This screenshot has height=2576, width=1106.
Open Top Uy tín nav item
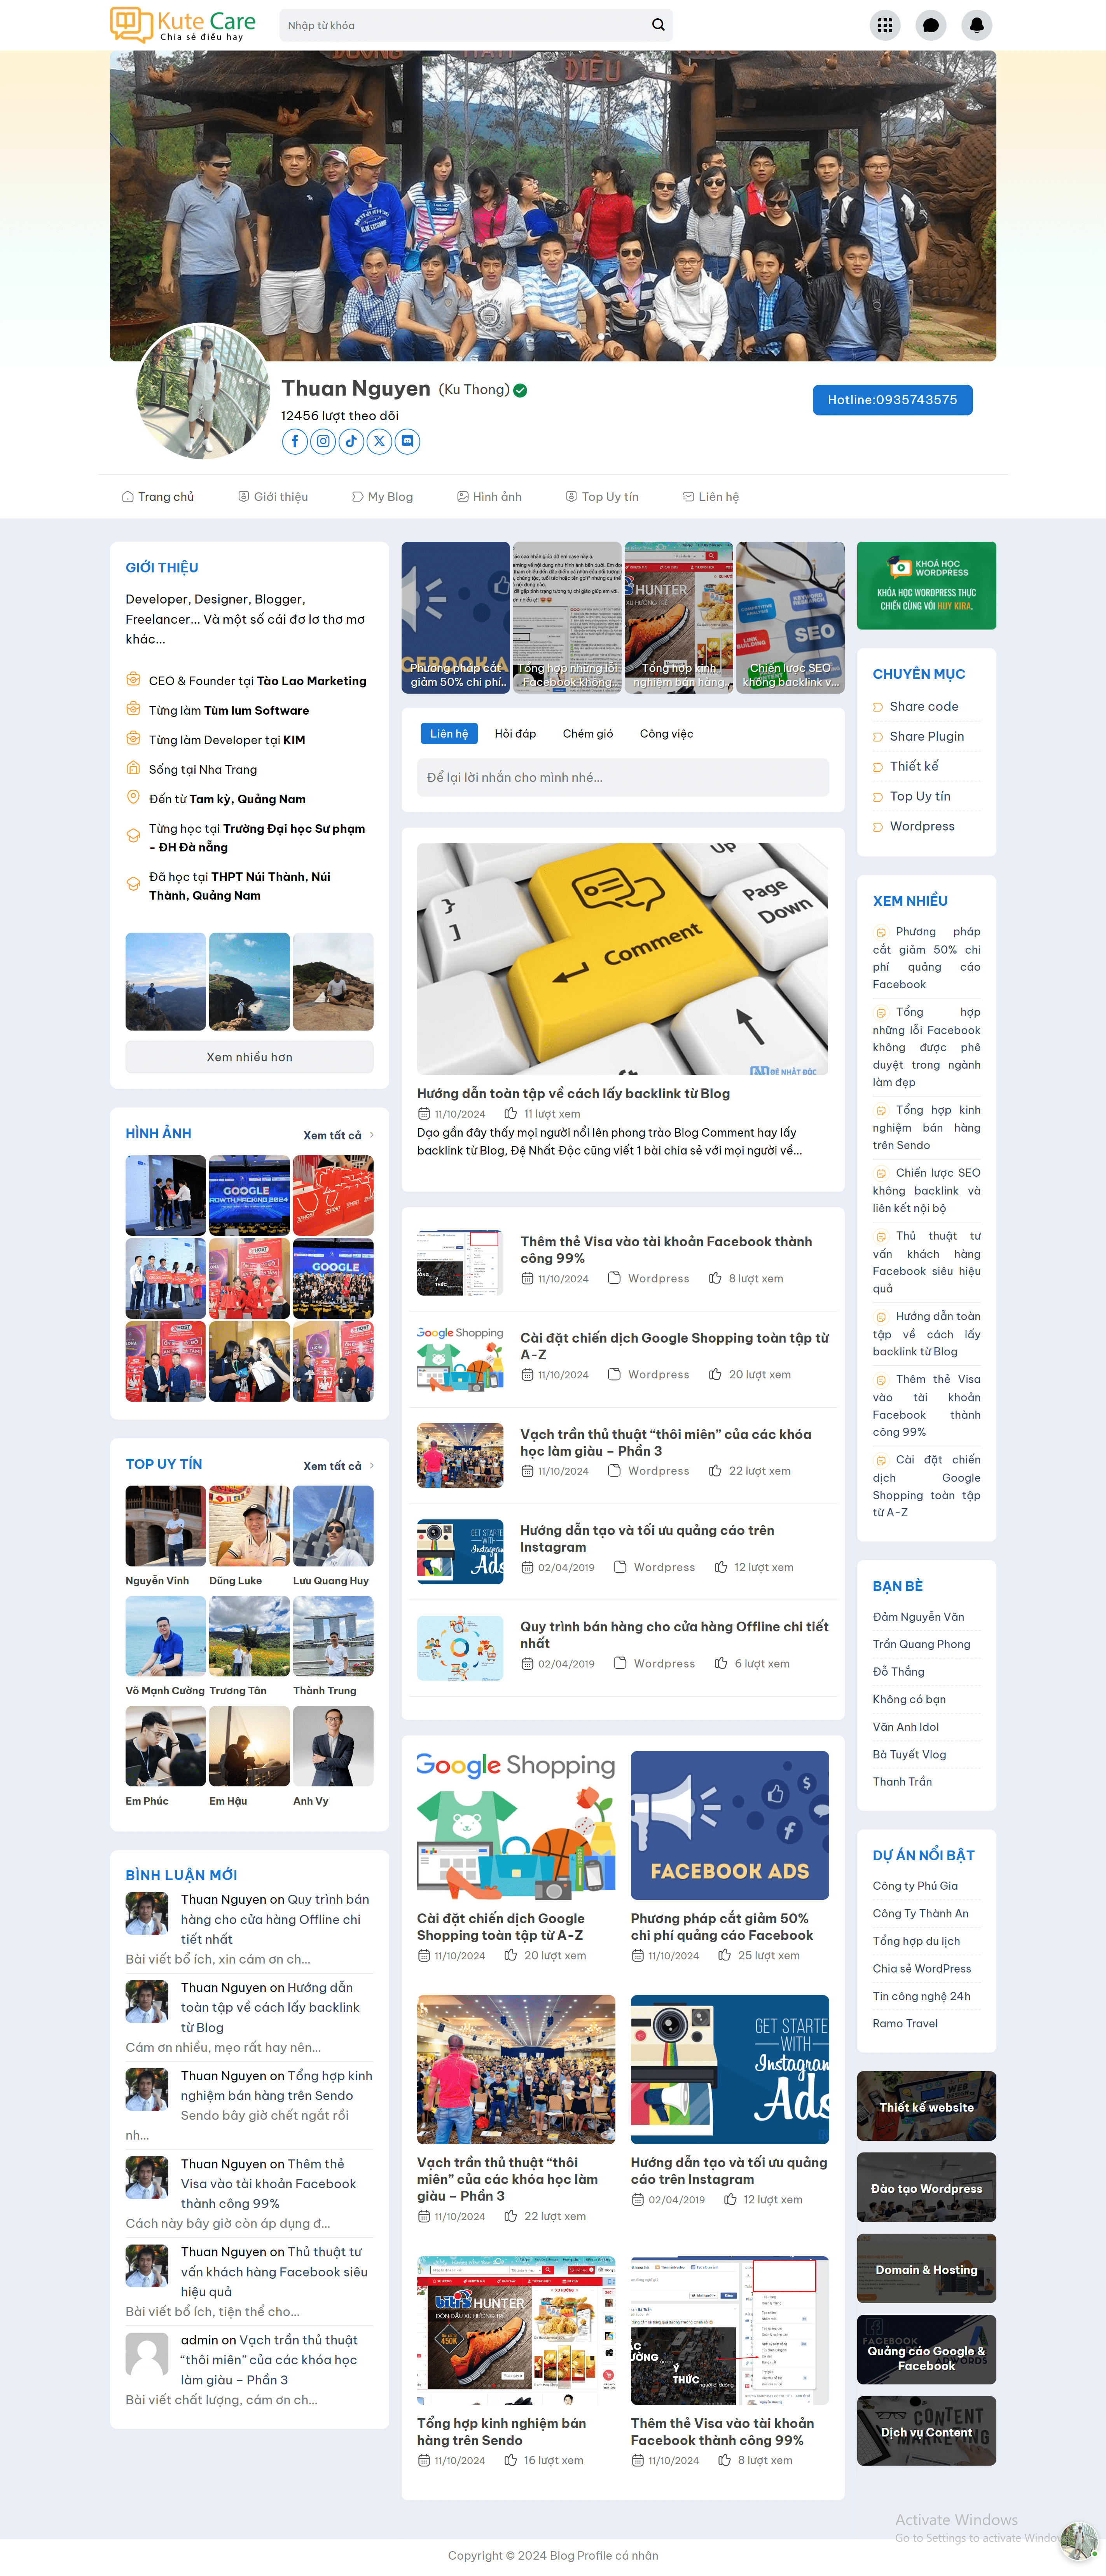pos(602,497)
